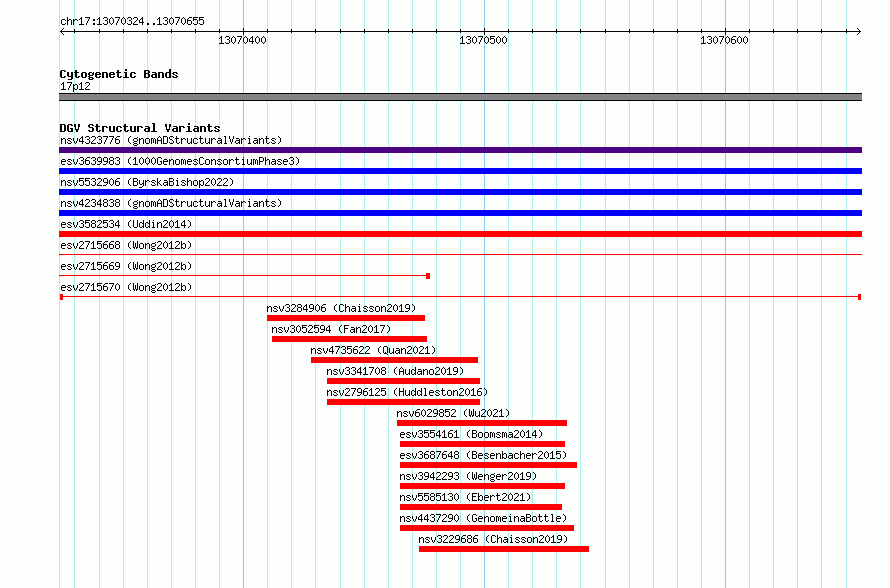
Task: Click the red nsv2796125 variant bar
Action: click(403, 402)
